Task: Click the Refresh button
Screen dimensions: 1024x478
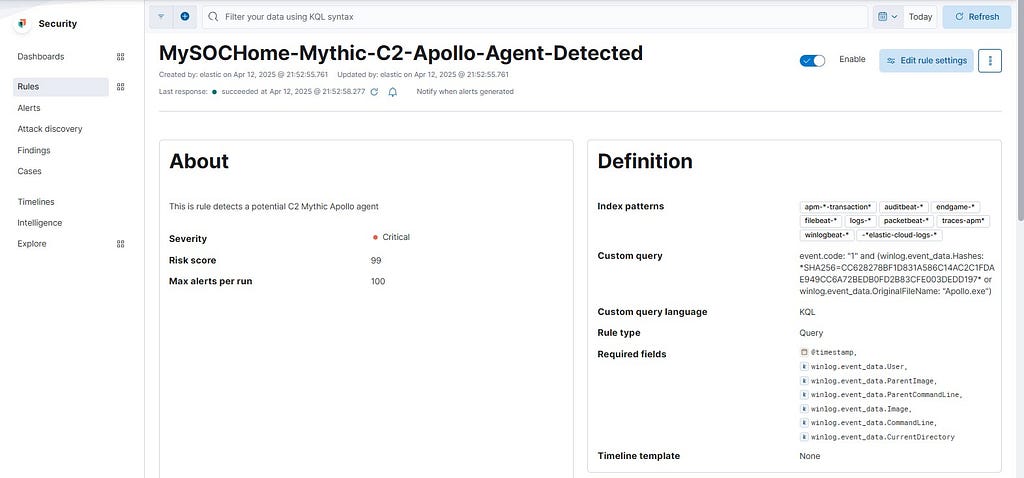Action: click(x=976, y=17)
